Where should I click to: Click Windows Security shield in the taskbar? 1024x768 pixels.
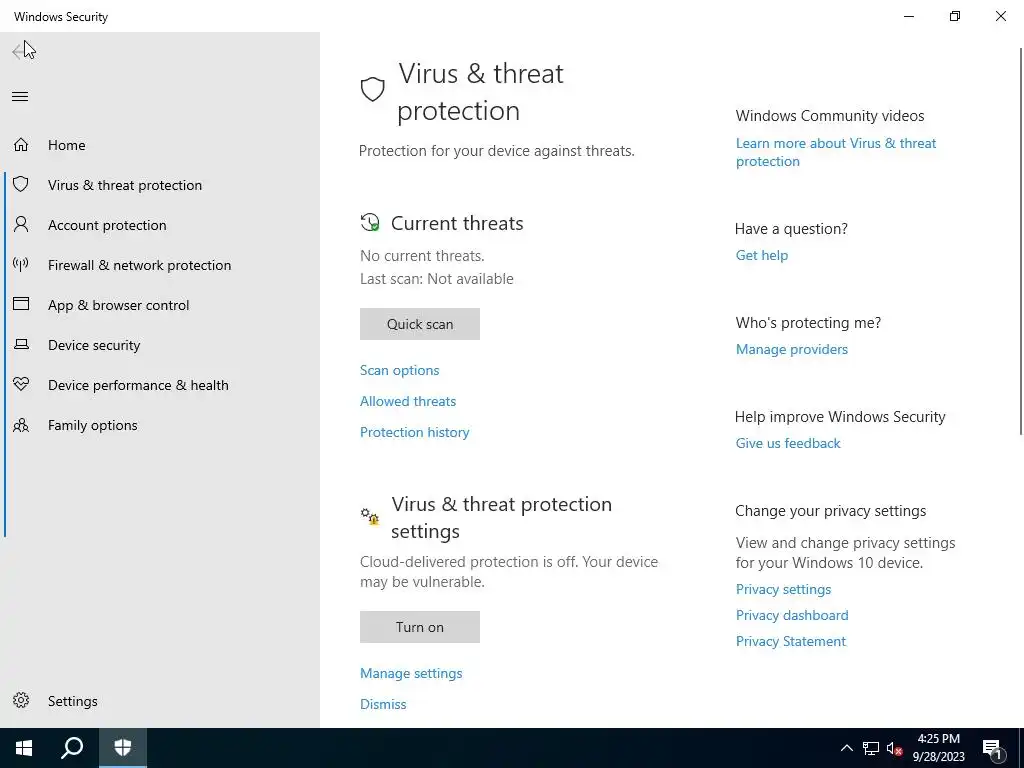123,748
